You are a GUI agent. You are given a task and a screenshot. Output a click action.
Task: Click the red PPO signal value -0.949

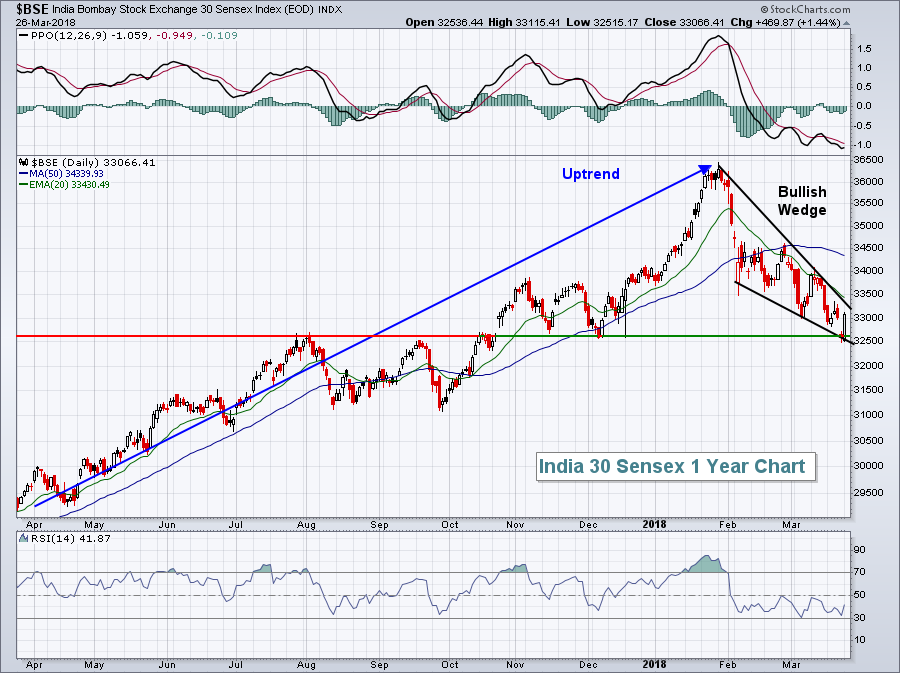[173, 36]
